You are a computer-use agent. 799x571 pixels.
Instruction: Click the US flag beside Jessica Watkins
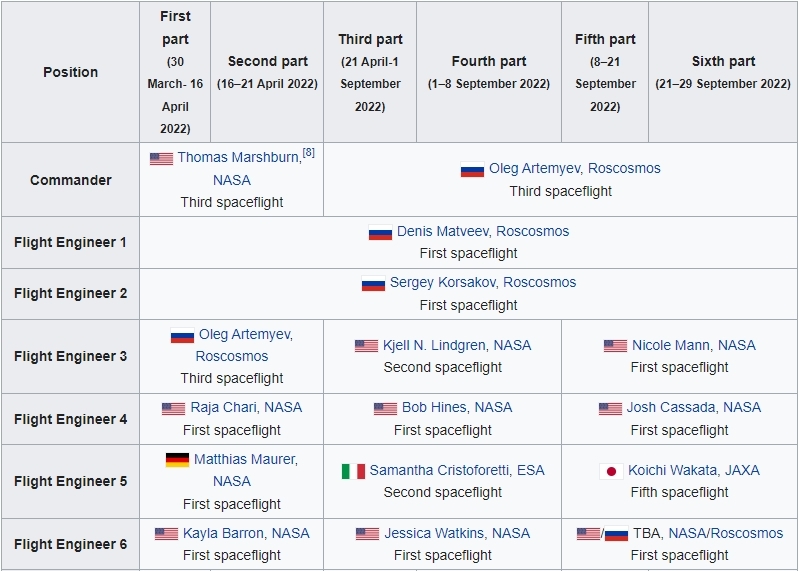(367, 534)
